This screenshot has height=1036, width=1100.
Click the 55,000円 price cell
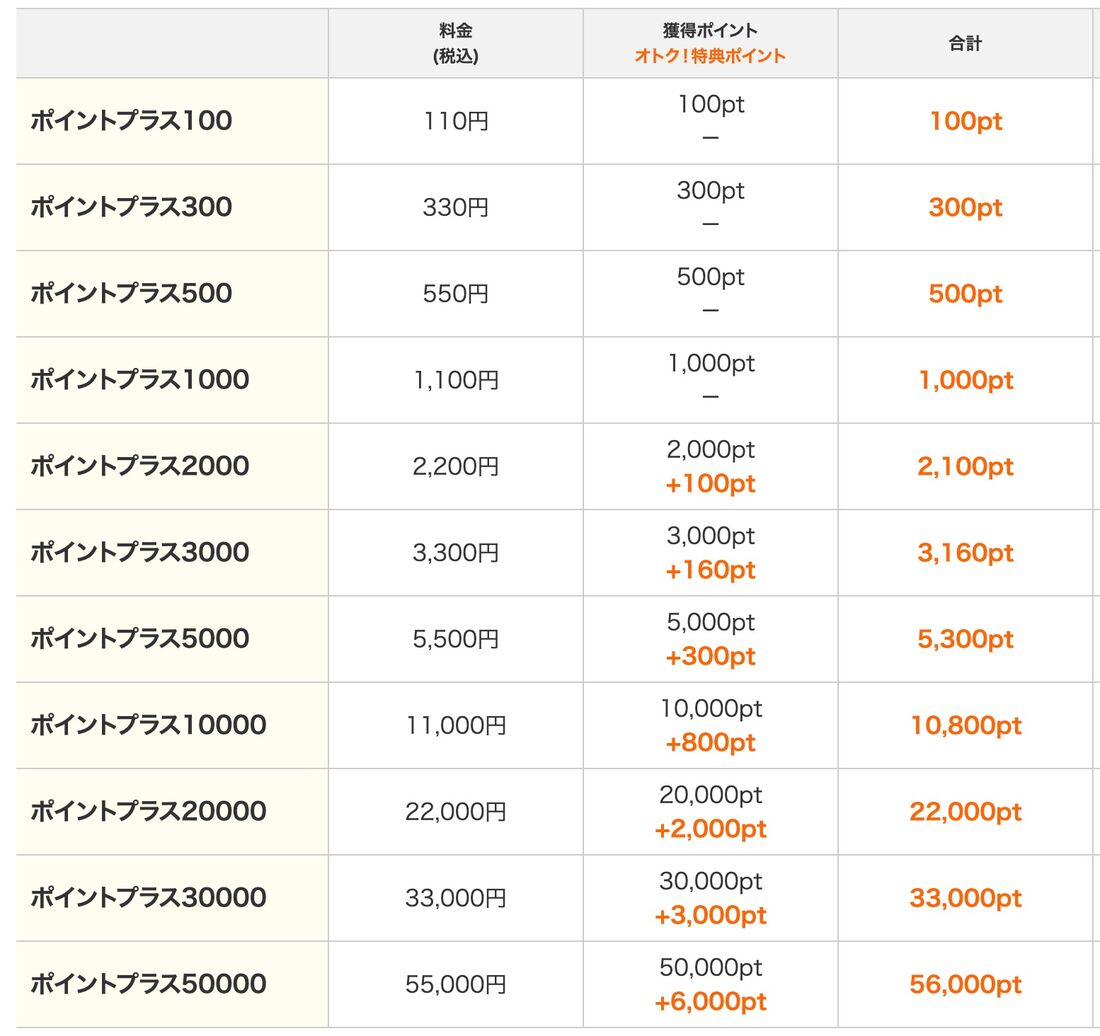coord(456,984)
